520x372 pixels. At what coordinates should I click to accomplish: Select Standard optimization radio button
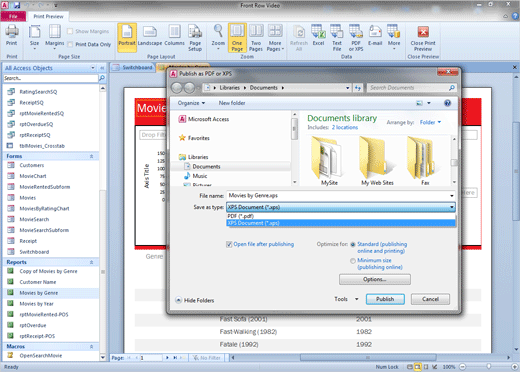click(x=353, y=245)
